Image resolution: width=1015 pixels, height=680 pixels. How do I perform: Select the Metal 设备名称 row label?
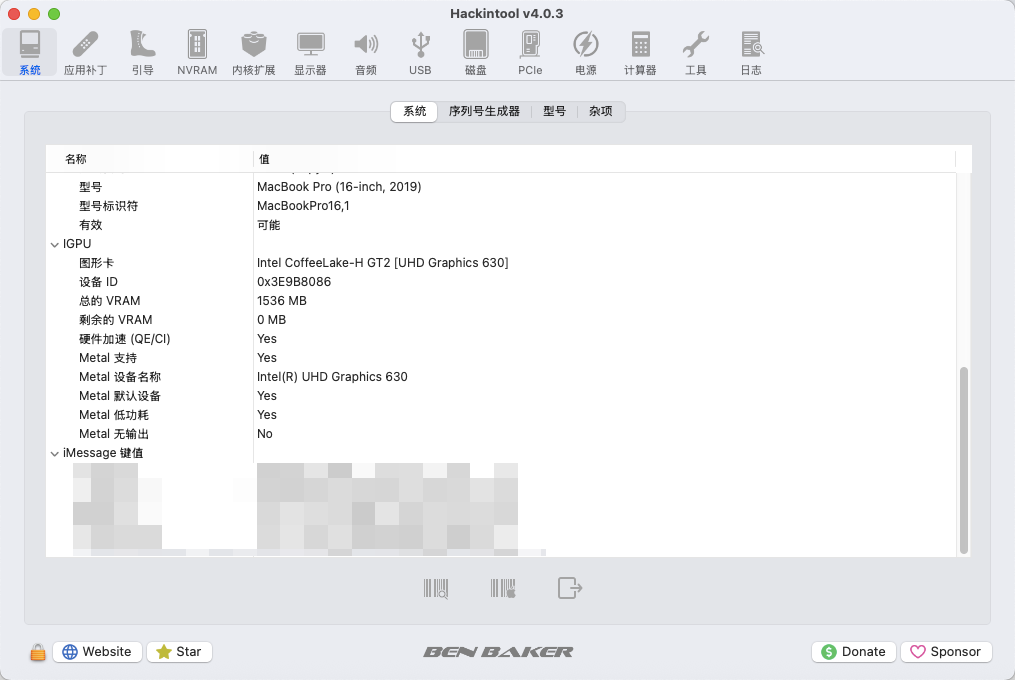pyautogui.click(x=120, y=377)
